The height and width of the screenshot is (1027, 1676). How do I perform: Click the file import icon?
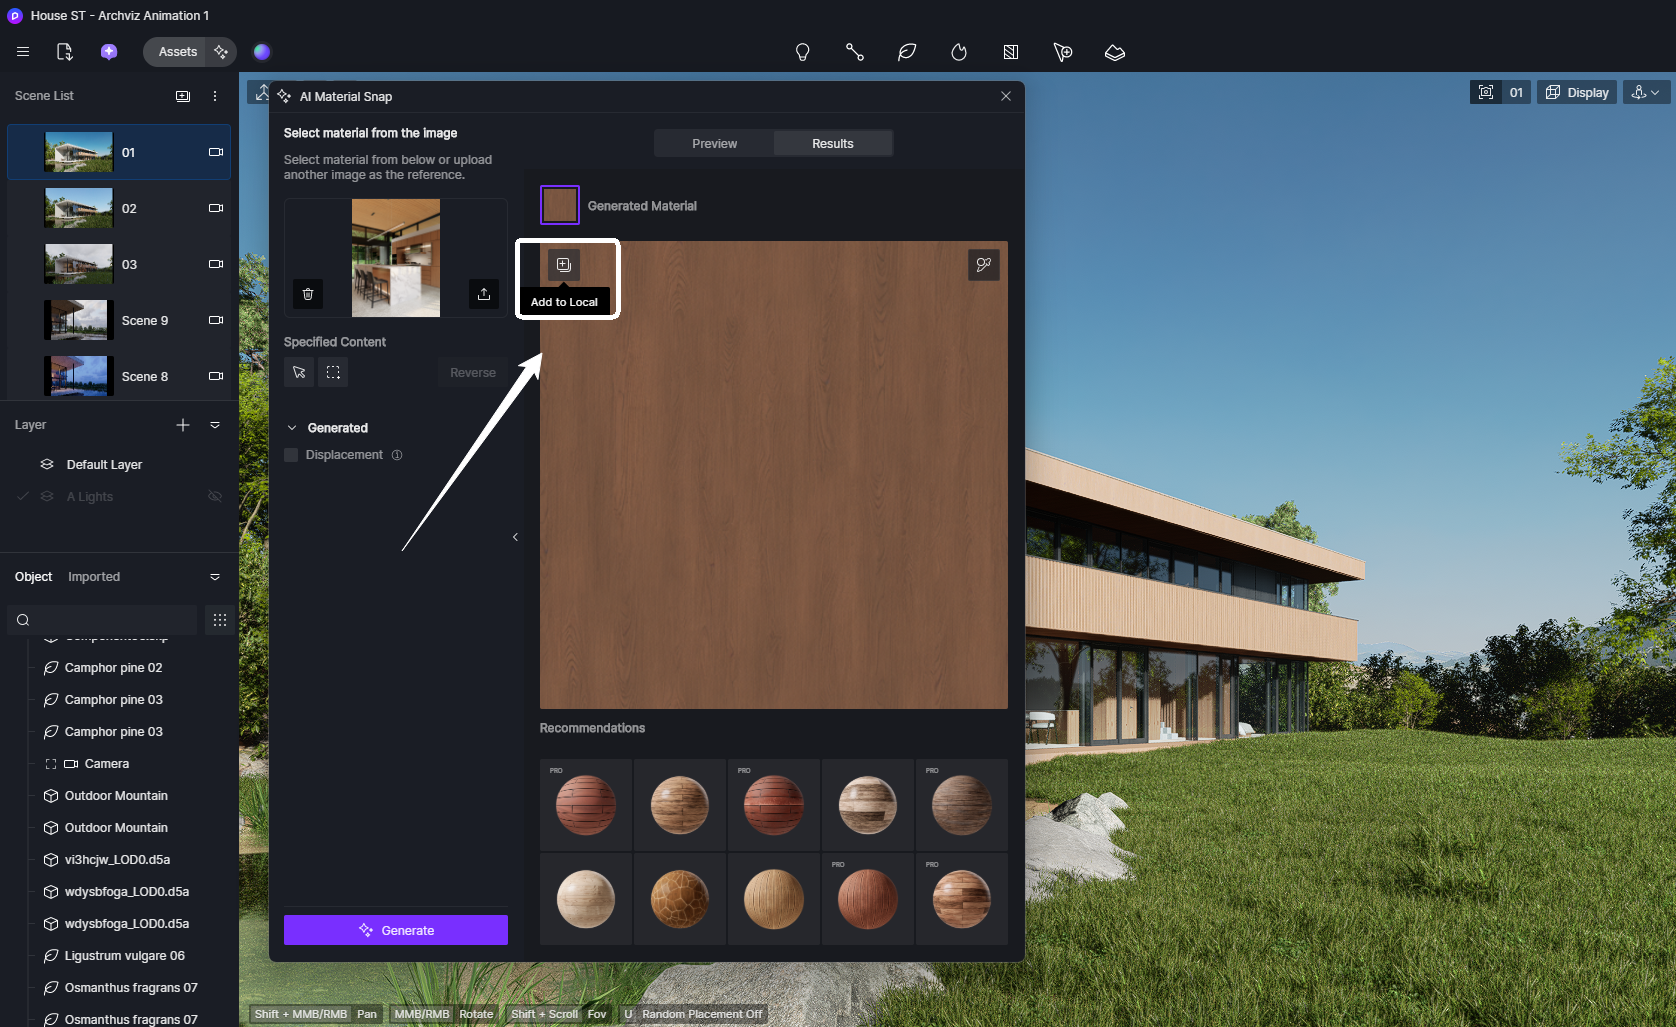click(x=65, y=52)
